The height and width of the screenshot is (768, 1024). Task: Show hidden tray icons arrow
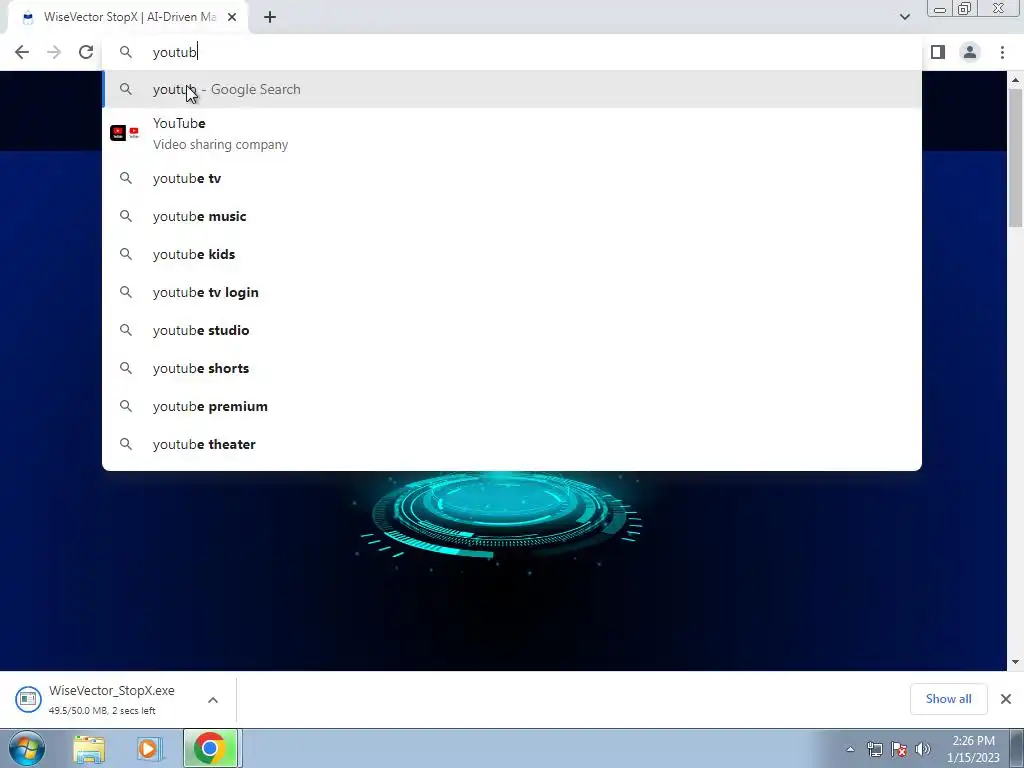(x=850, y=749)
